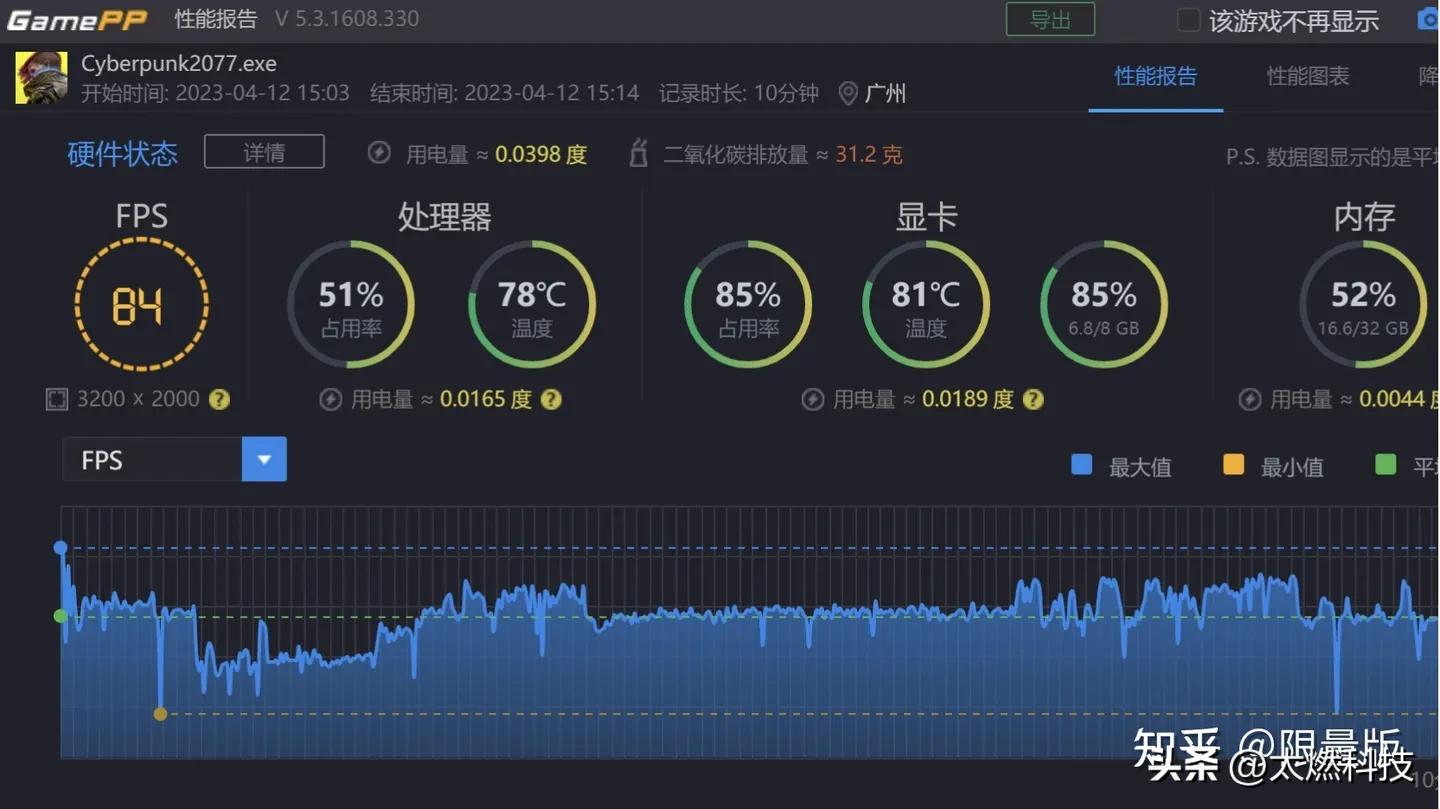1440x809 pixels.
Task: Open hardware 详情 details button
Action: pyautogui.click(x=264, y=152)
